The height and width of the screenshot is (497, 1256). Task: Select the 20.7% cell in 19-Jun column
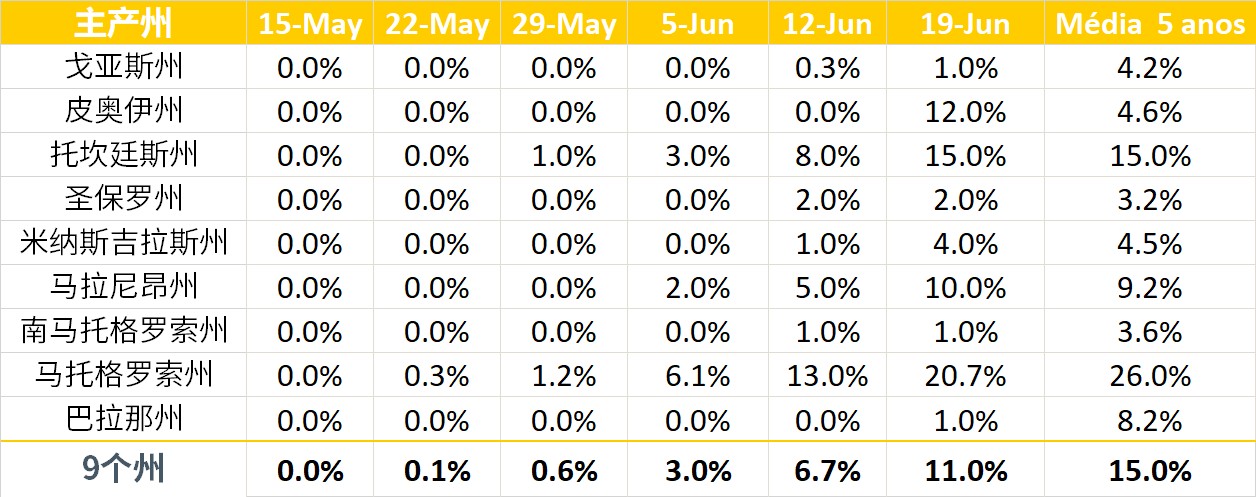(x=974, y=375)
